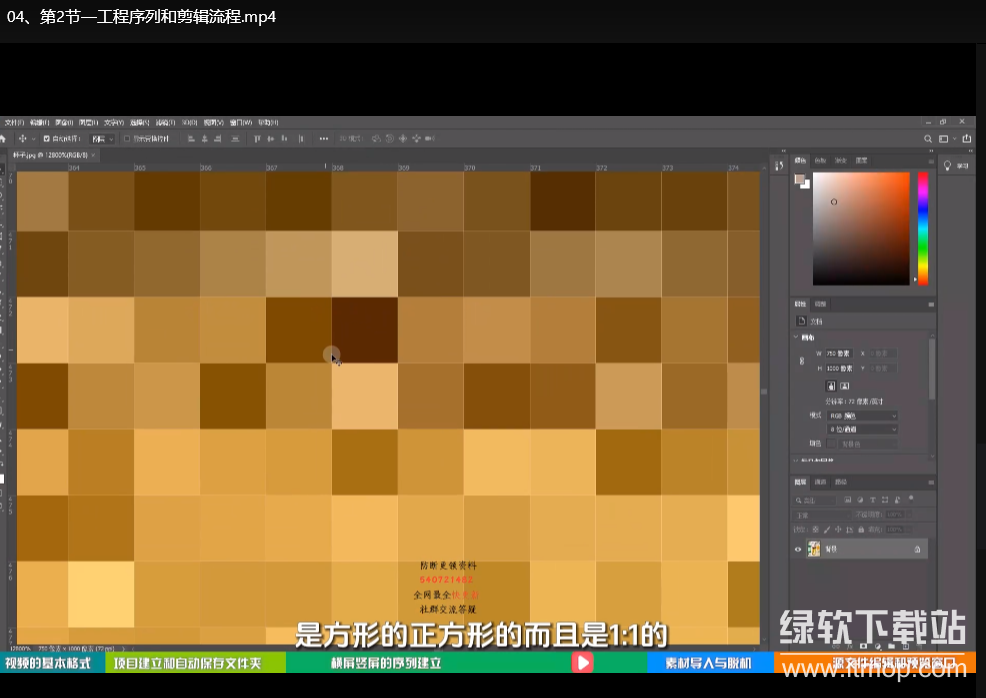The width and height of the screenshot is (986, 698).
Task: Click the lock all layers padlock icon
Action: [862, 529]
